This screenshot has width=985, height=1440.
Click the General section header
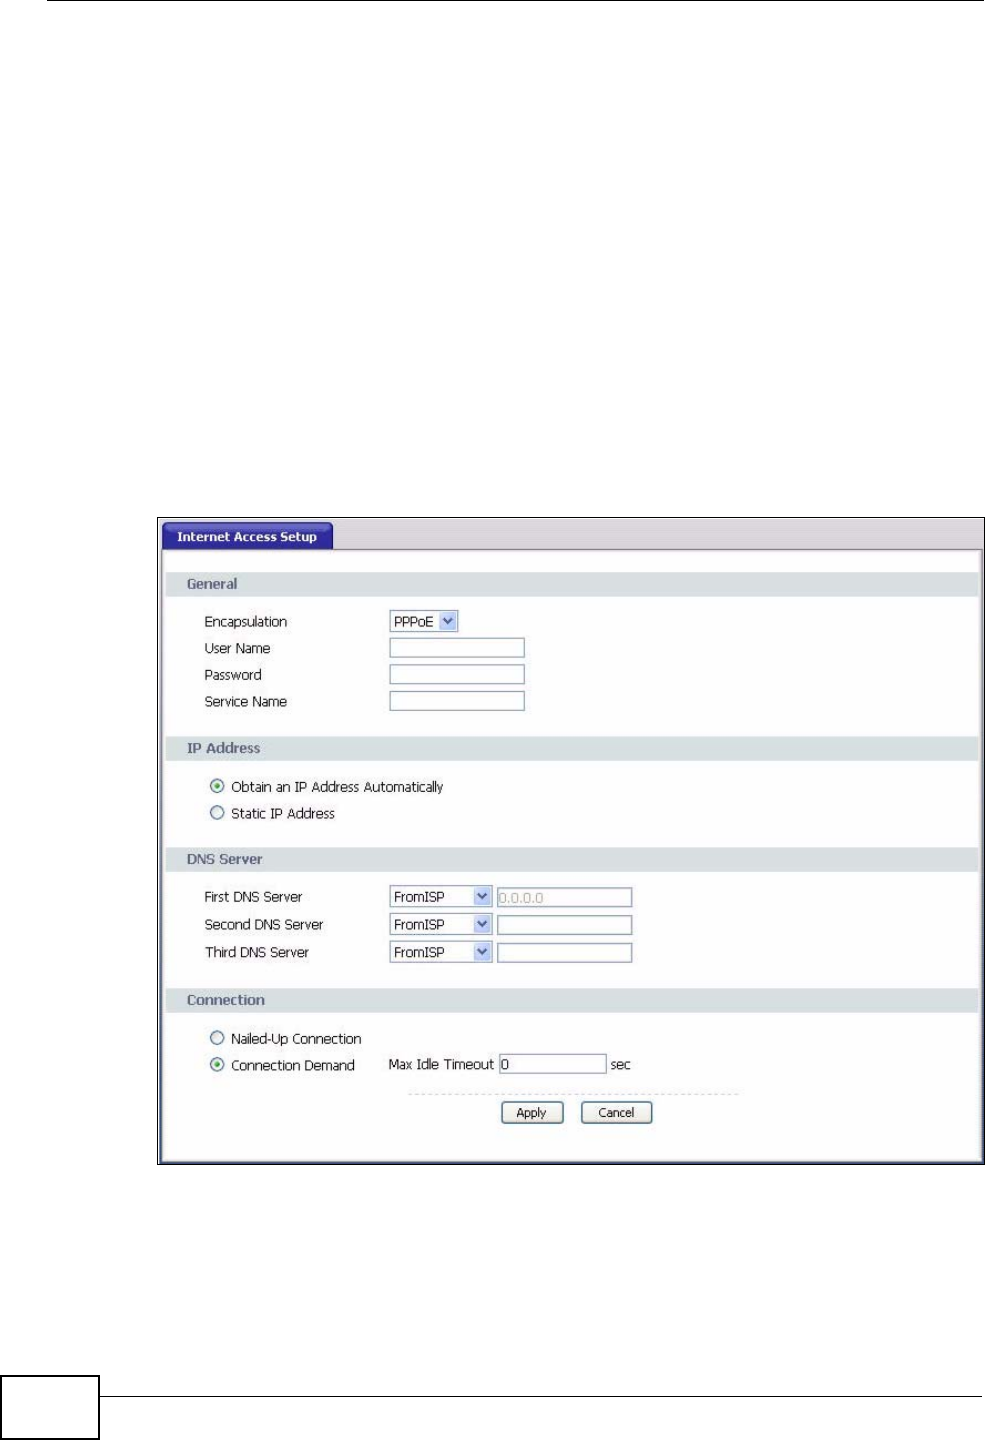[x=572, y=584]
